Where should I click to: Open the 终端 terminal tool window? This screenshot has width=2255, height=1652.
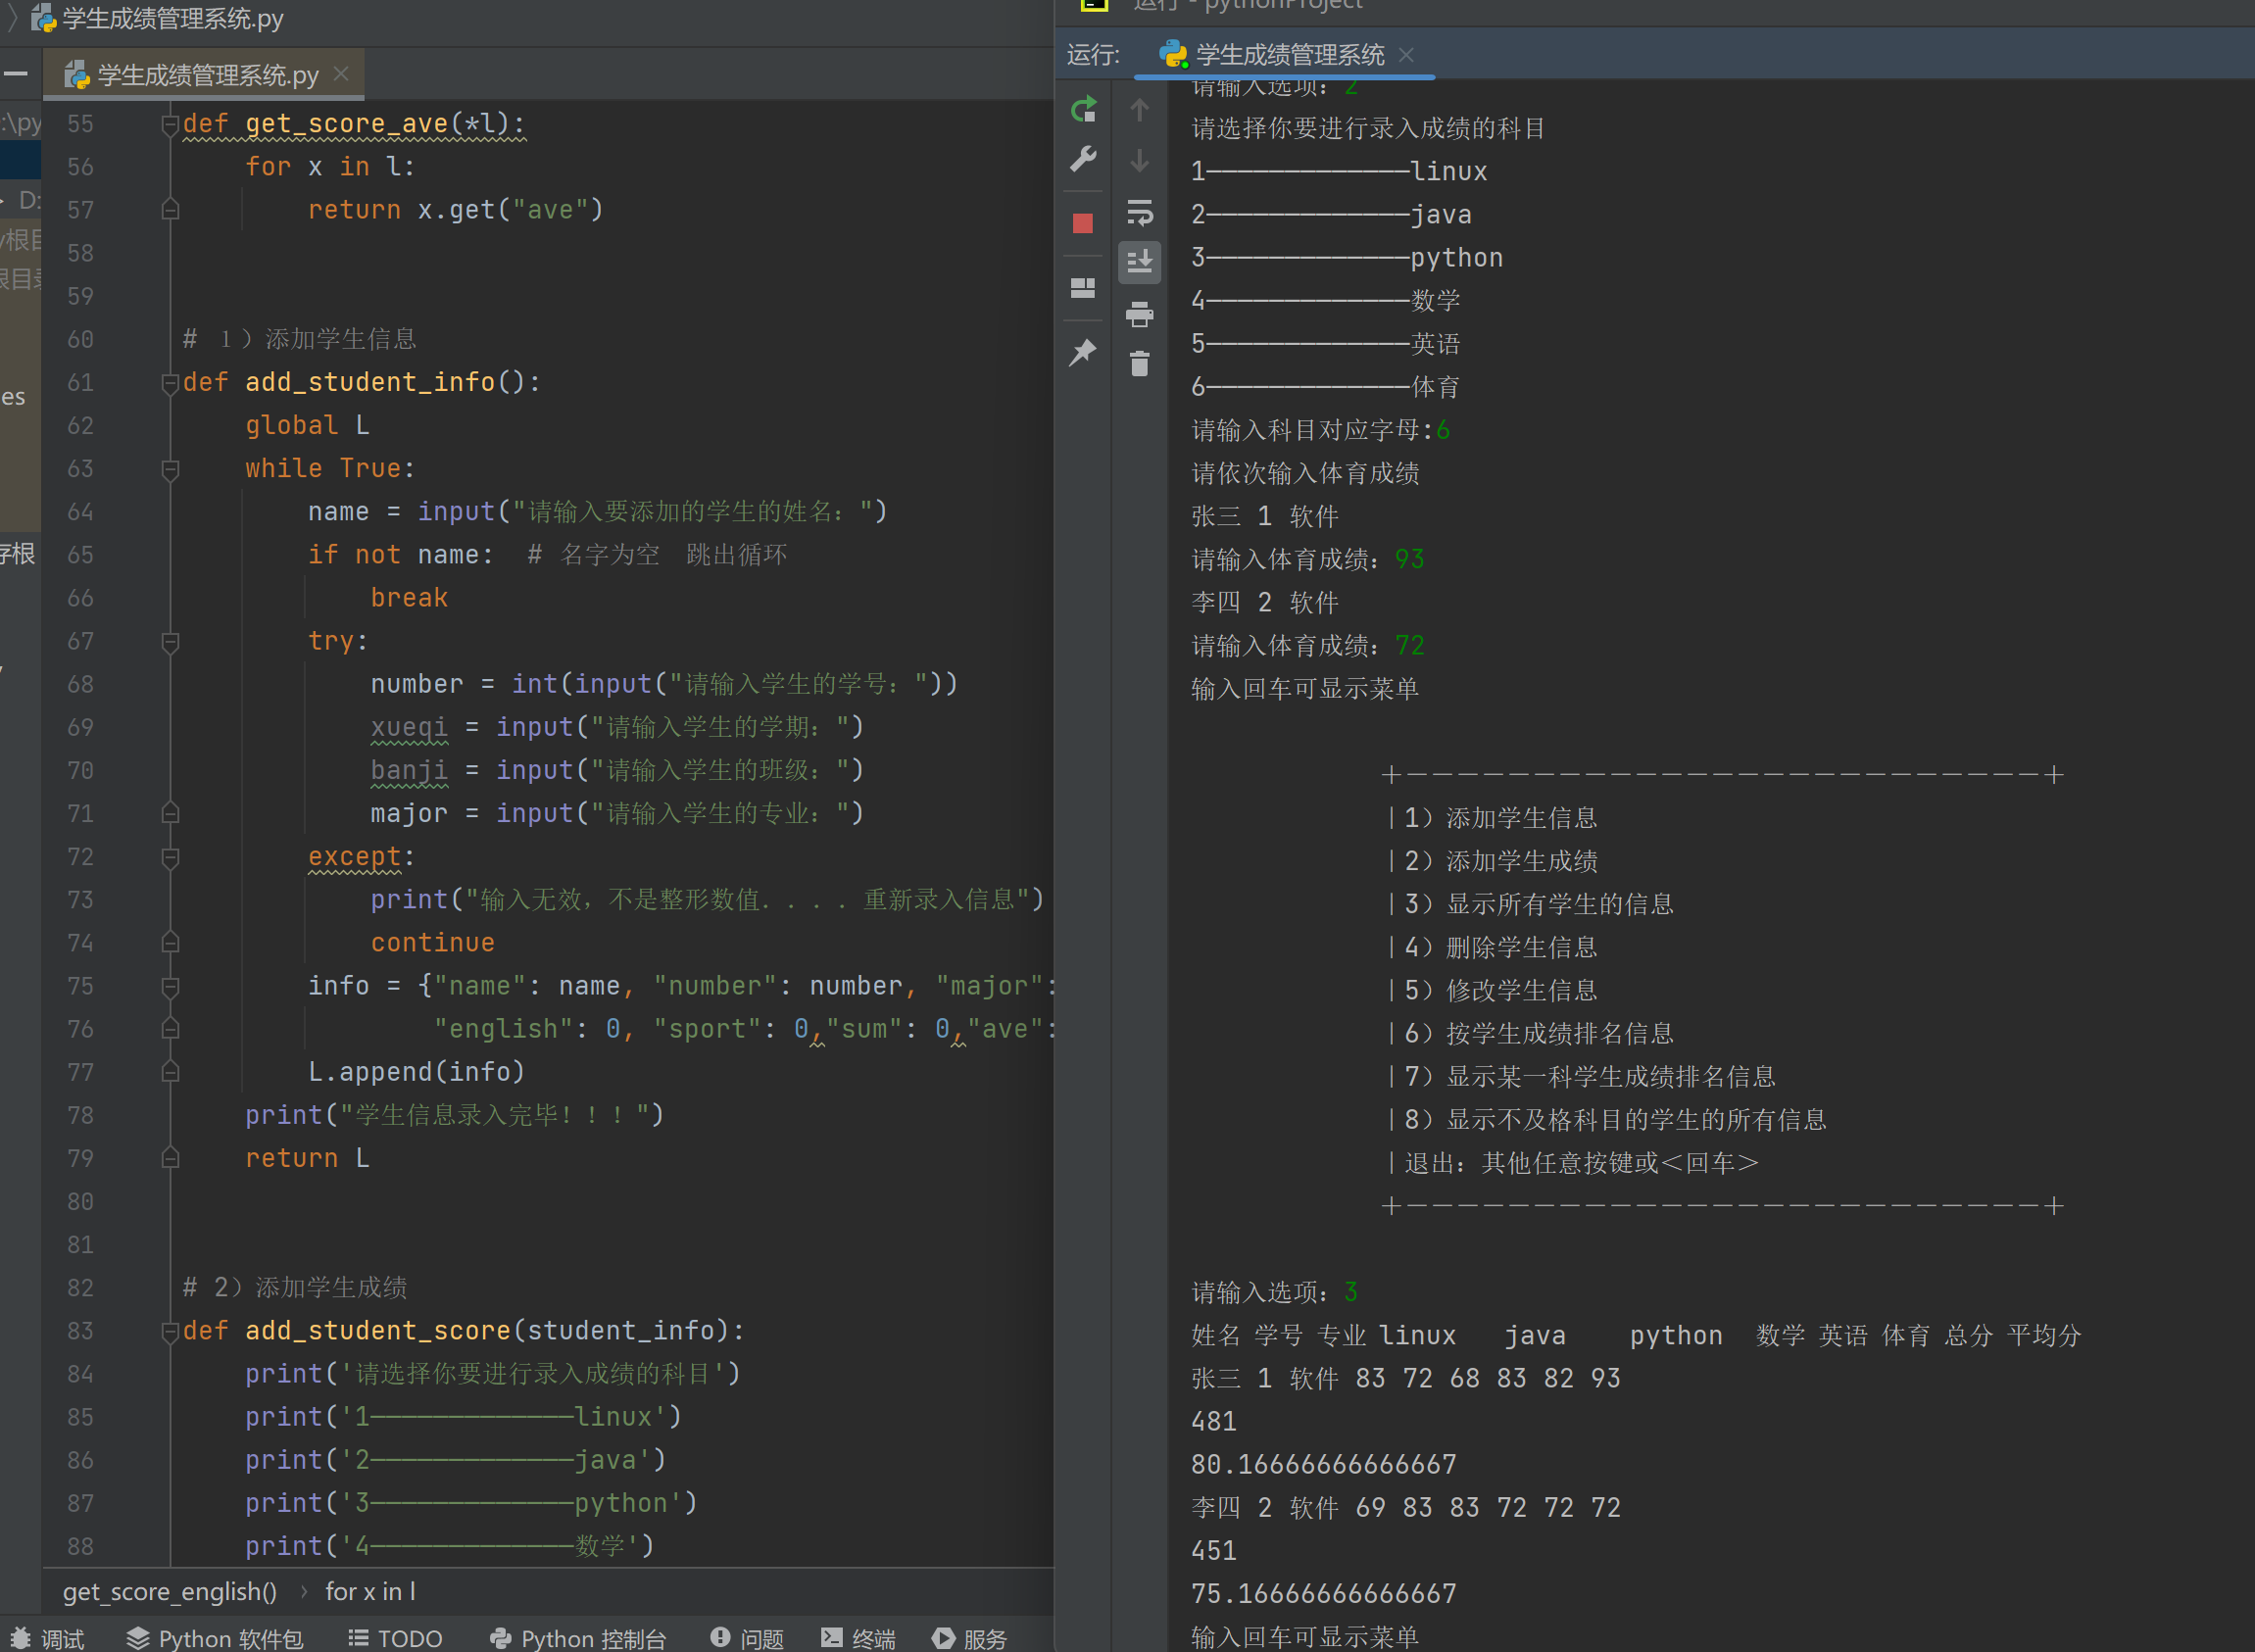click(859, 1638)
